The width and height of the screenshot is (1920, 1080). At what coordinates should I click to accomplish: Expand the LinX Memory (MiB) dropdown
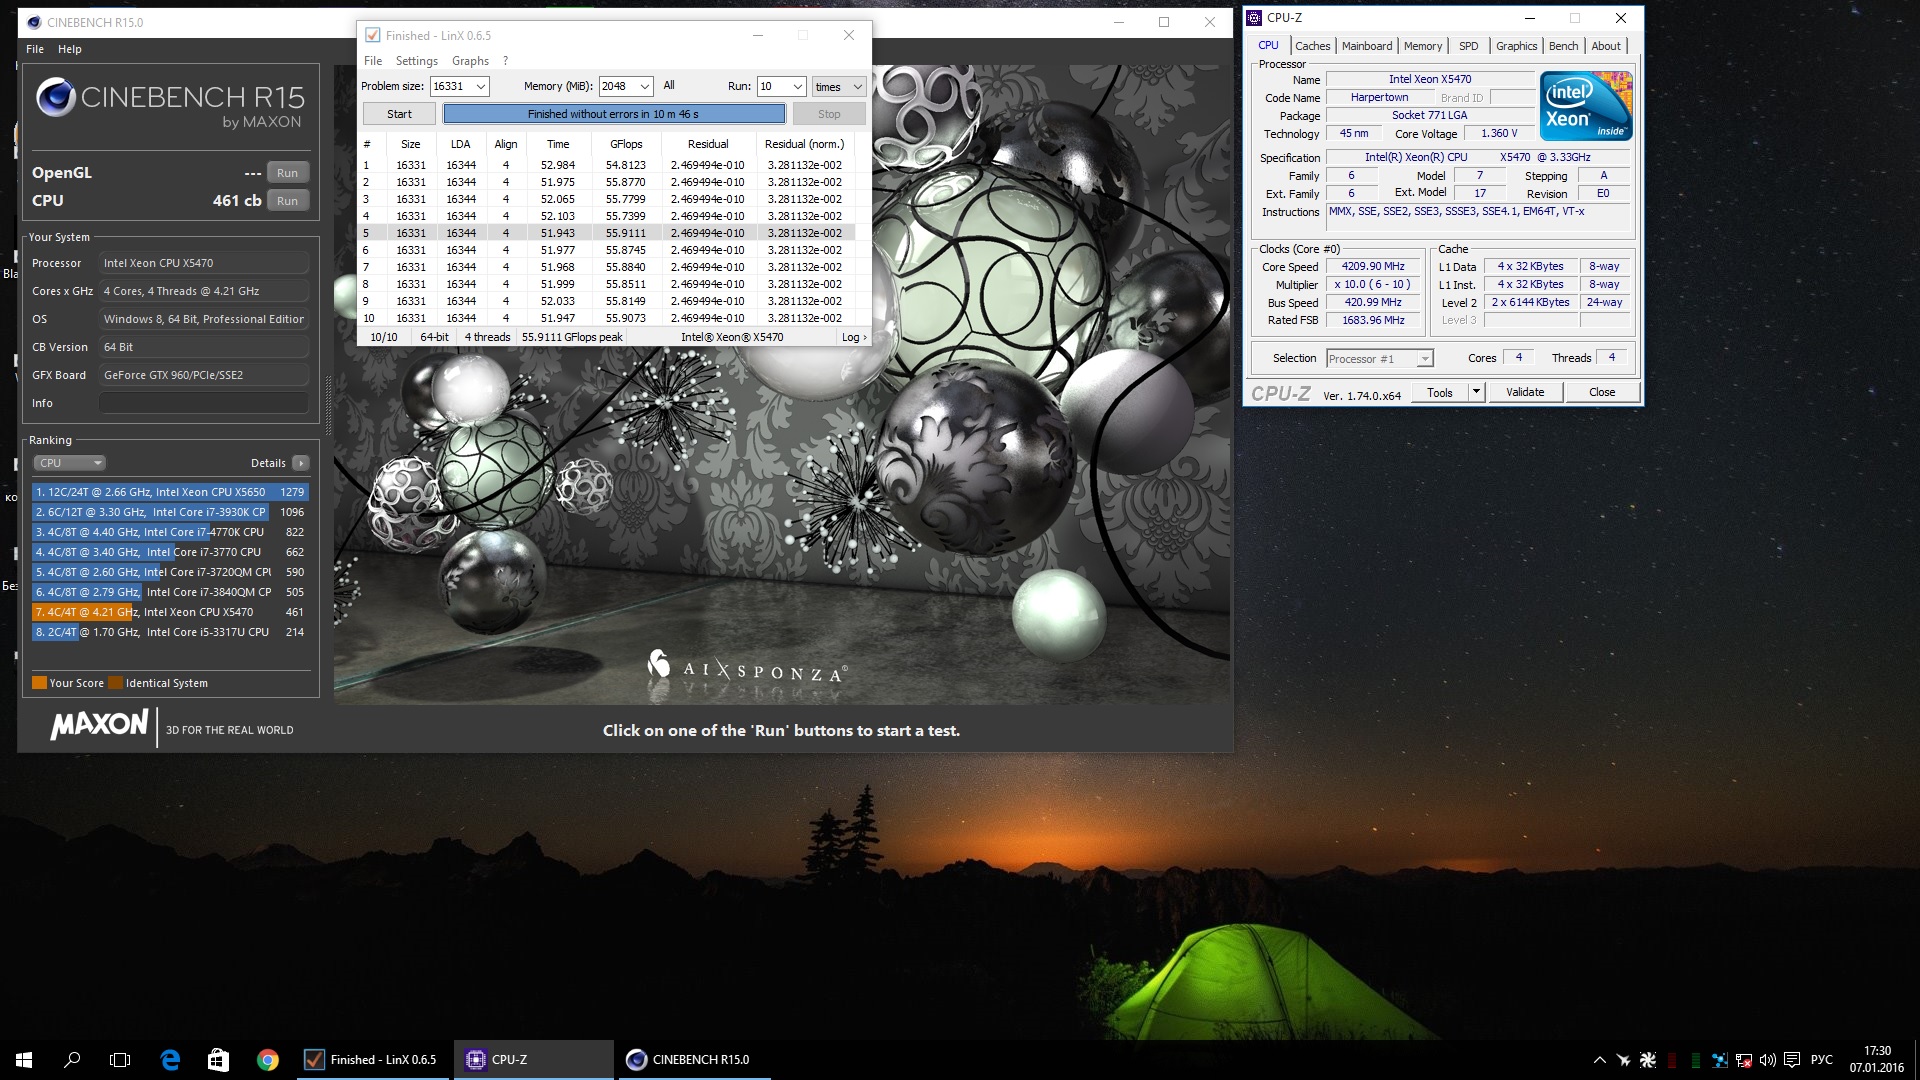[x=645, y=87]
